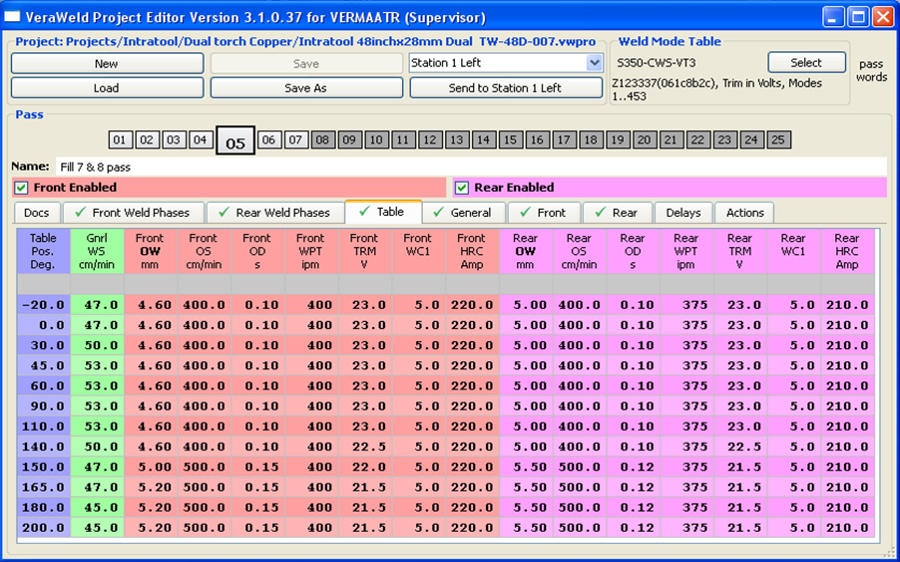900x562 pixels.
Task: Click the VeraWeld title bar app icon
Action: (x=12, y=17)
